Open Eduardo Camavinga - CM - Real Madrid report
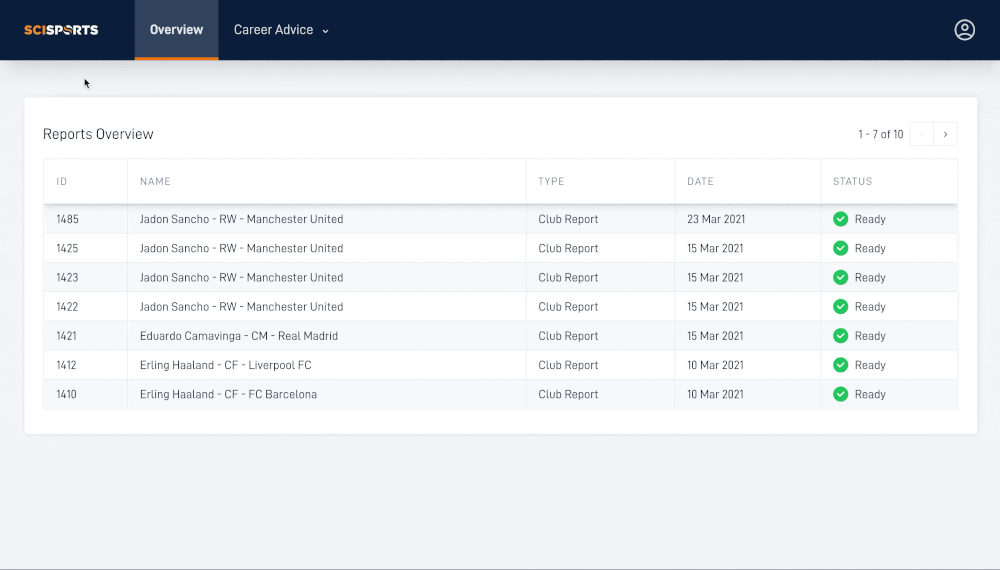This screenshot has height=570, width=1000. [x=239, y=336]
